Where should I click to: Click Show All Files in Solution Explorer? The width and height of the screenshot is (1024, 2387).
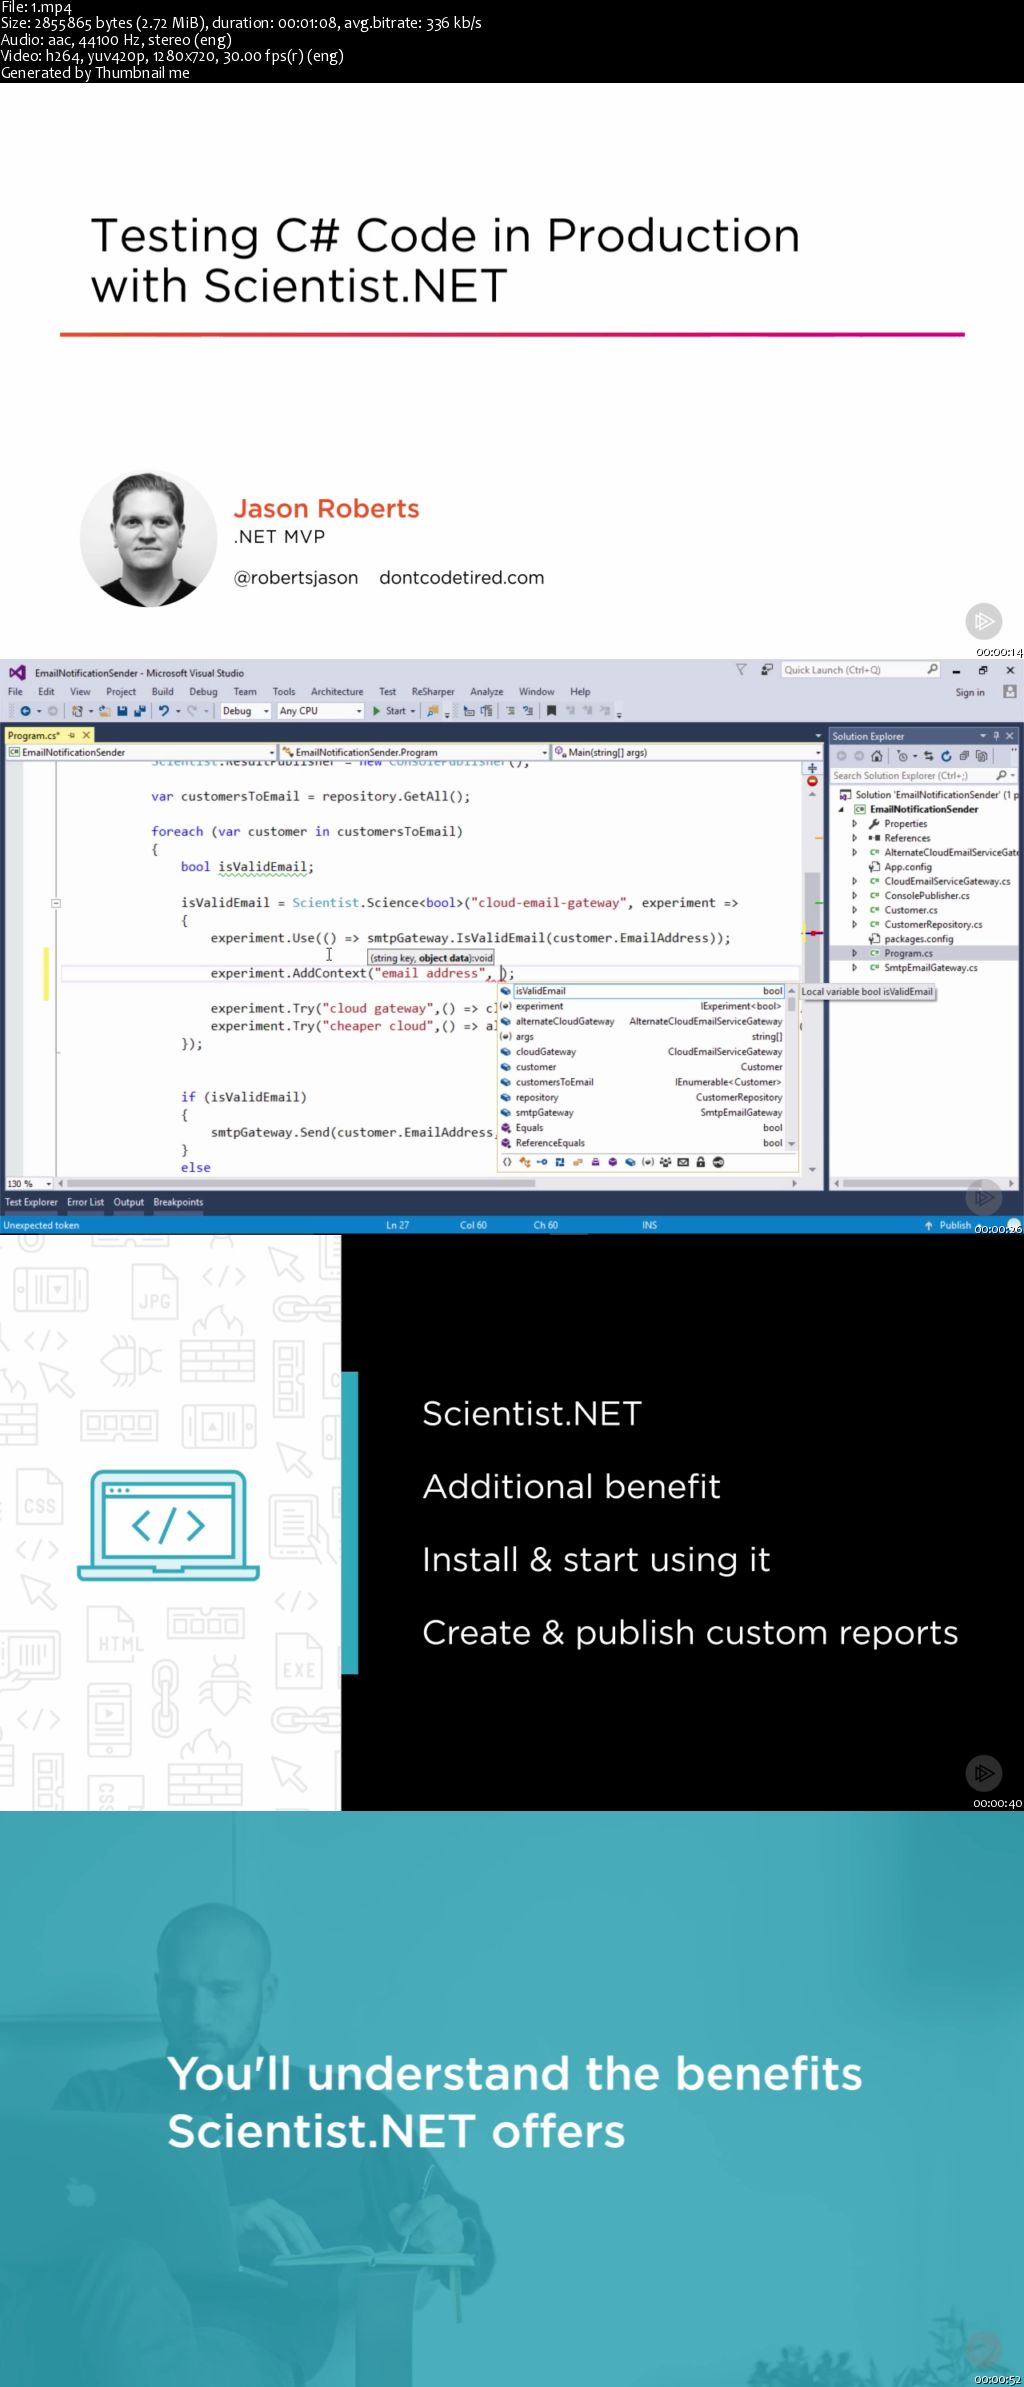(982, 756)
